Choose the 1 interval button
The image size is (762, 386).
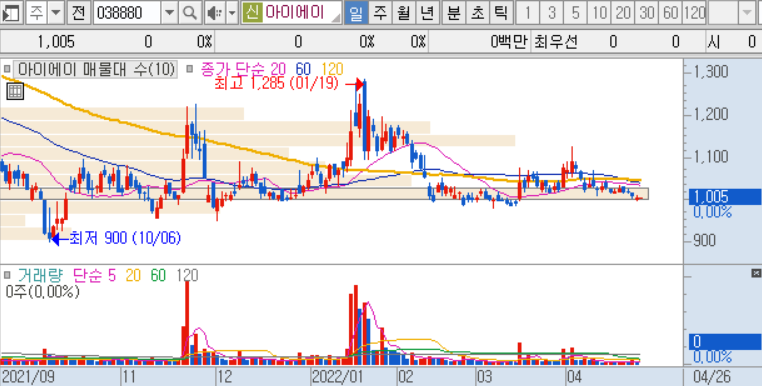pos(527,13)
